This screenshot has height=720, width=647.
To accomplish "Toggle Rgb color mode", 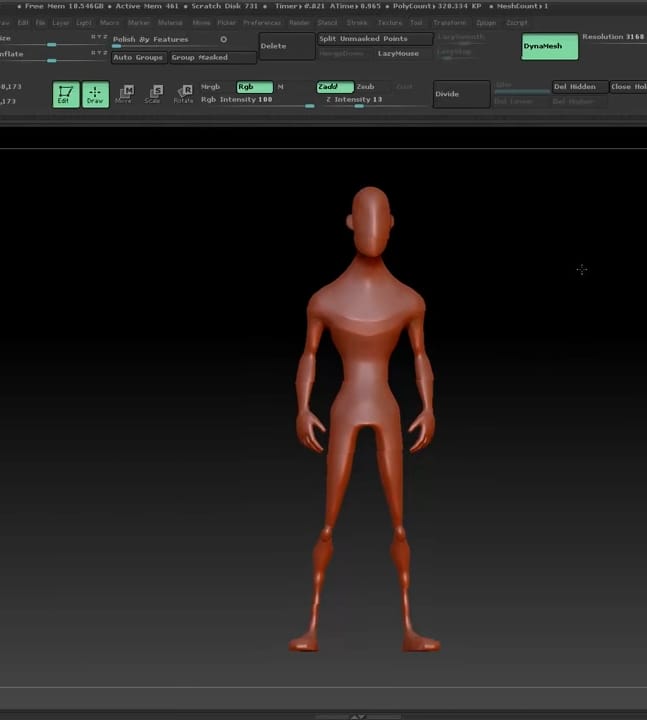I will [254, 87].
